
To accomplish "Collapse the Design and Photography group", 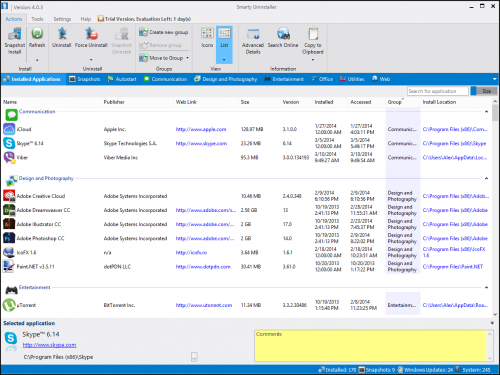I will (486, 178).
